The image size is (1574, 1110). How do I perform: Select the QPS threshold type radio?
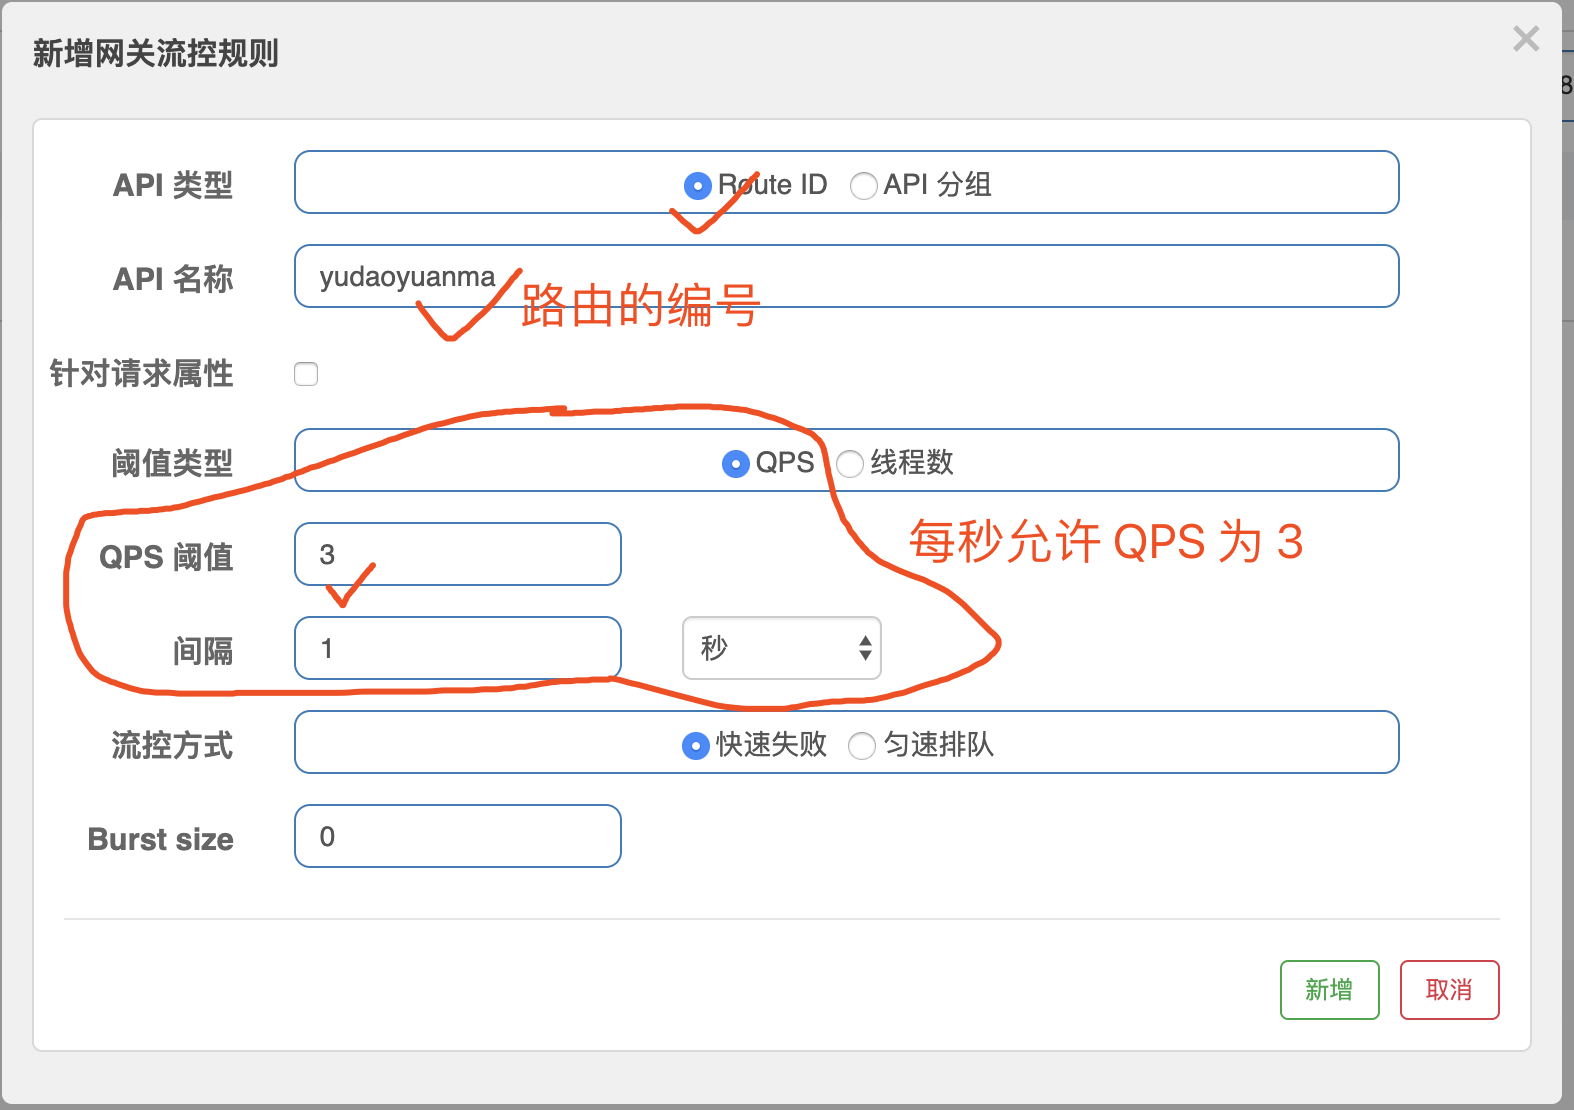pos(735,463)
